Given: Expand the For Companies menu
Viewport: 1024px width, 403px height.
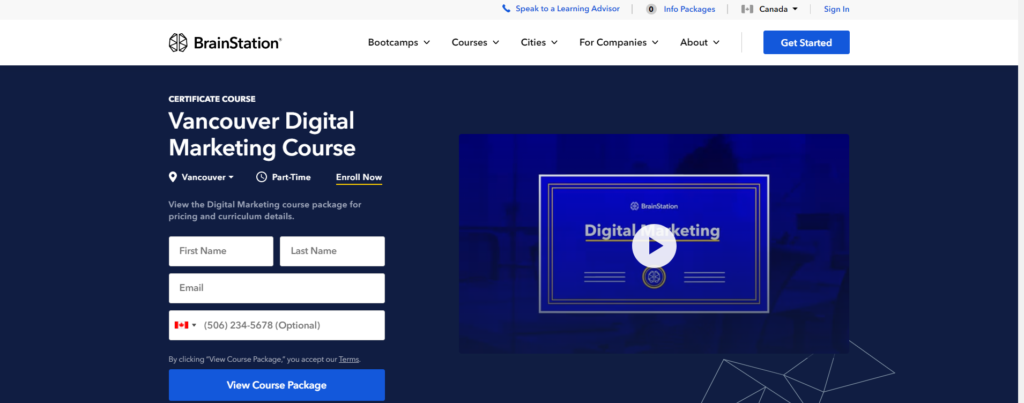Looking at the screenshot, I should 619,42.
